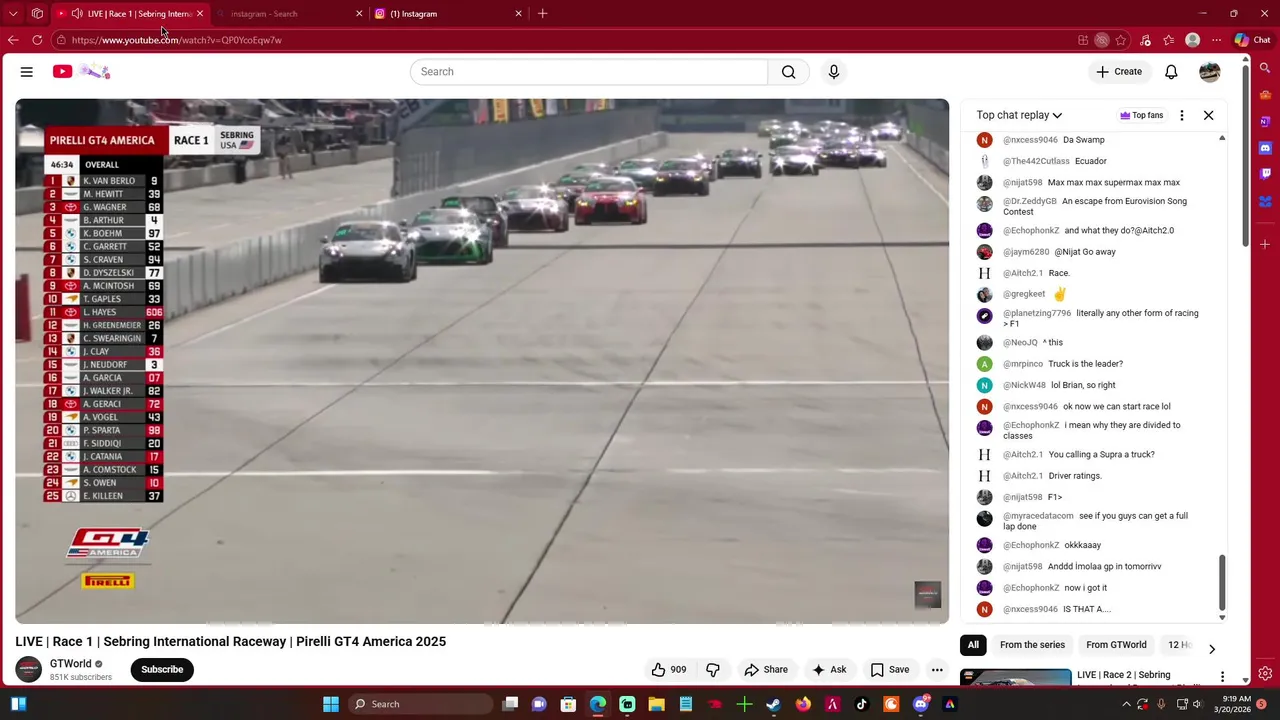Mute the YouTube tab audio icon
The width and height of the screenshot is (1280, 720).
tap(77, 14)
